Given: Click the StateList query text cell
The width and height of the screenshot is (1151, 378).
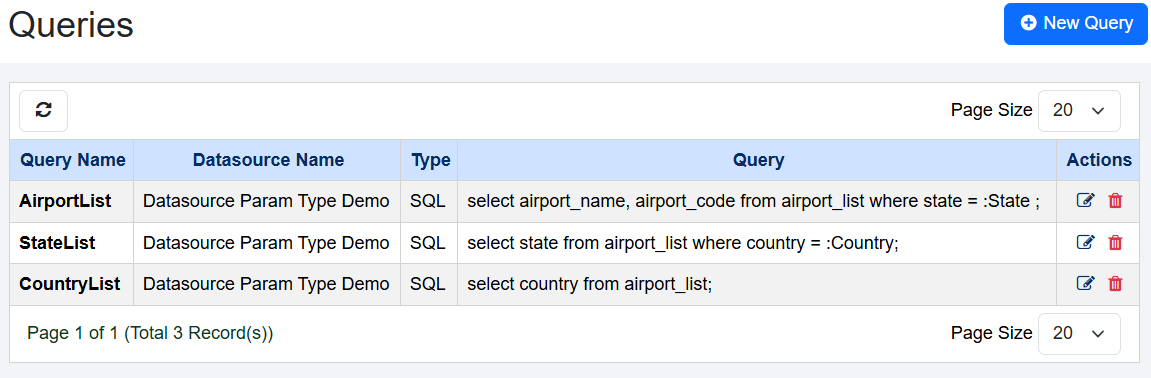Looking at the screenshot, I should 757,243.
